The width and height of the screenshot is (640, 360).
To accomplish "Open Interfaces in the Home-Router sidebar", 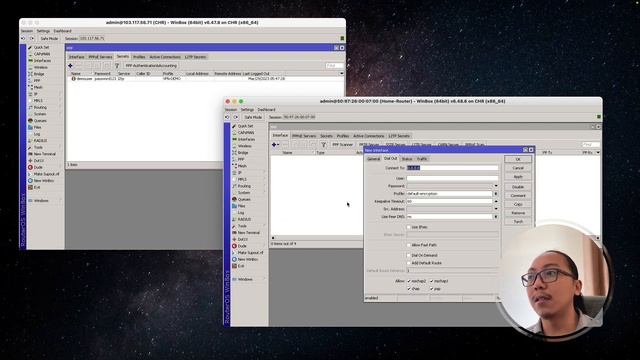I will 246,139.
